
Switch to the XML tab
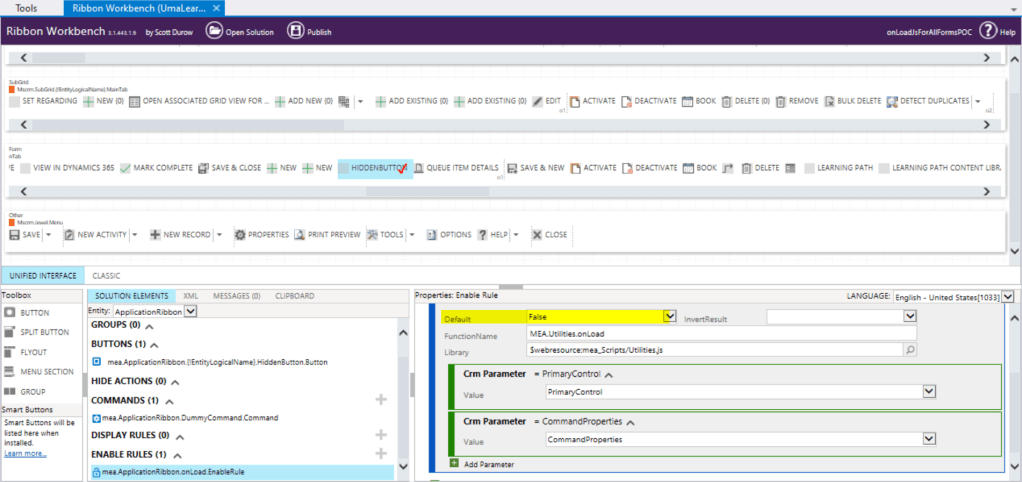pyautogui.click(x=190, y=296)
